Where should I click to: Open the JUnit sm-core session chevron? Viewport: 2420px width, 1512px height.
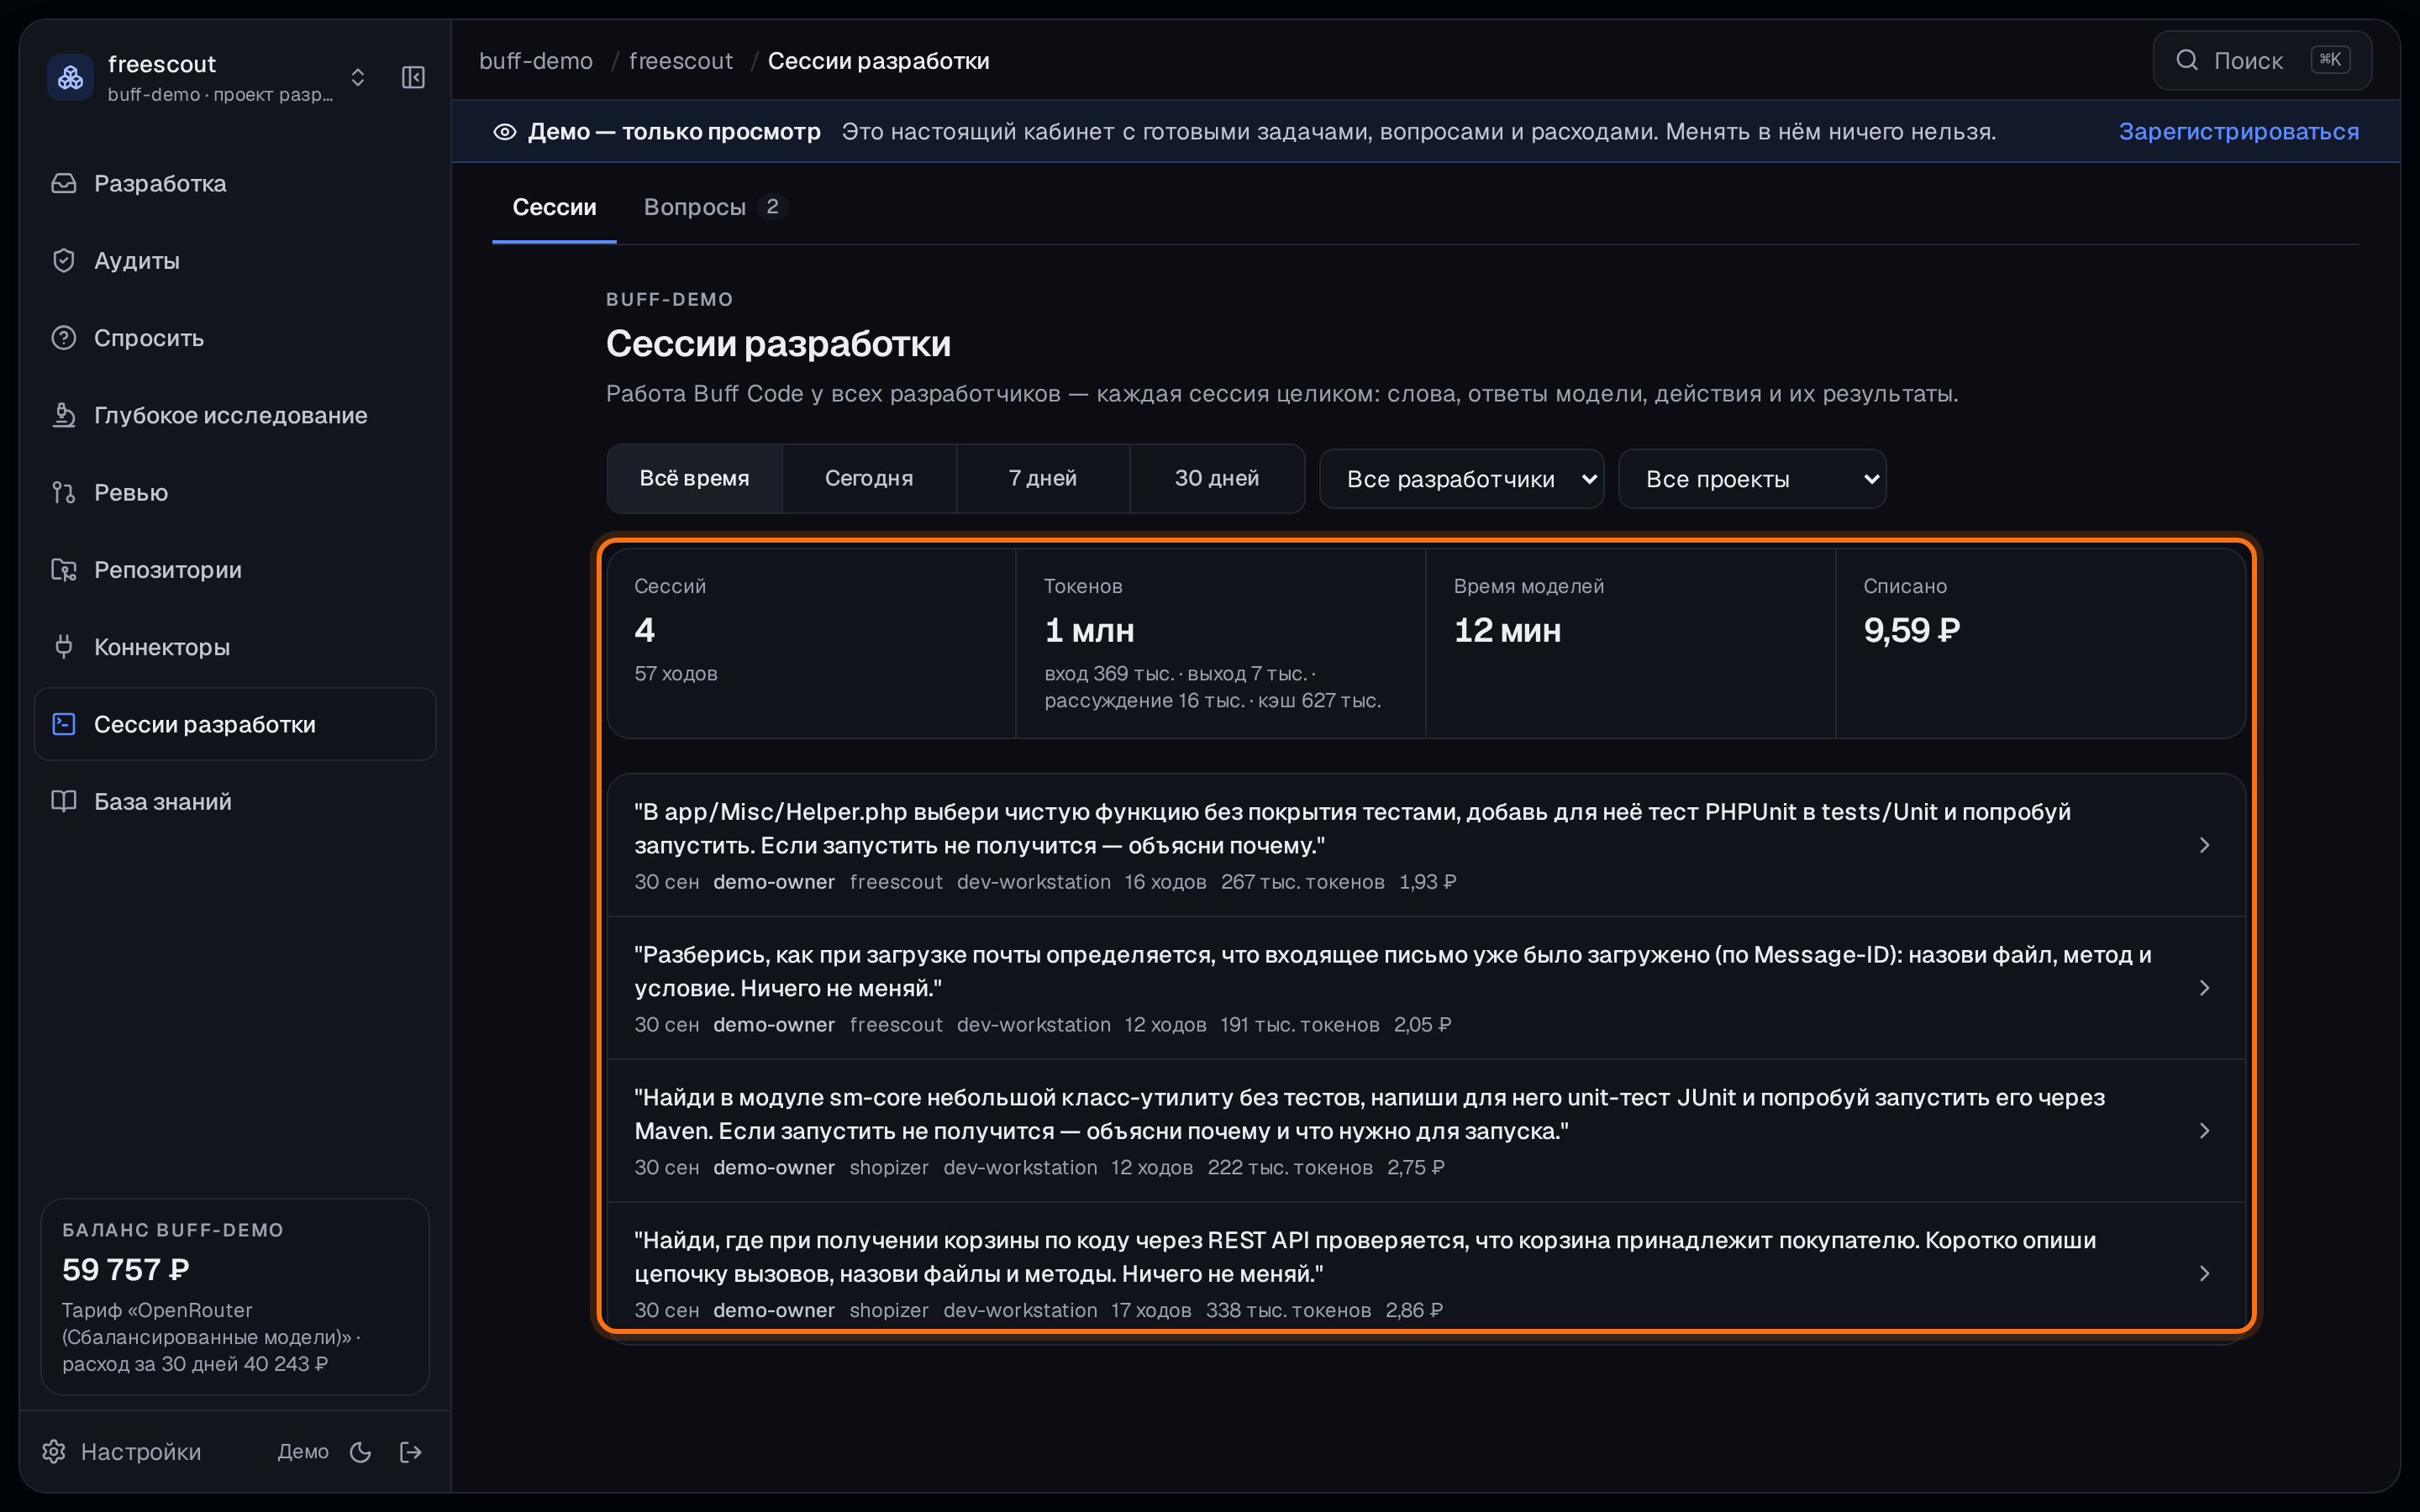point(2204,1131)
